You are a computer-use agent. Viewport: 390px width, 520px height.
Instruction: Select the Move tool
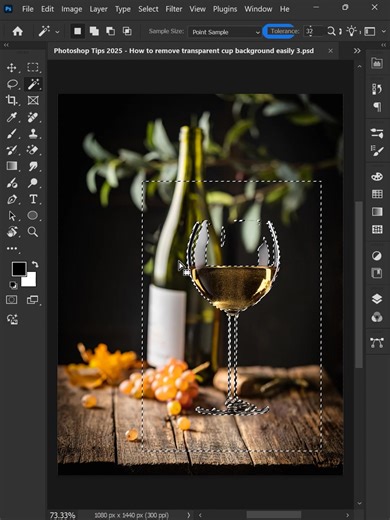12,68
